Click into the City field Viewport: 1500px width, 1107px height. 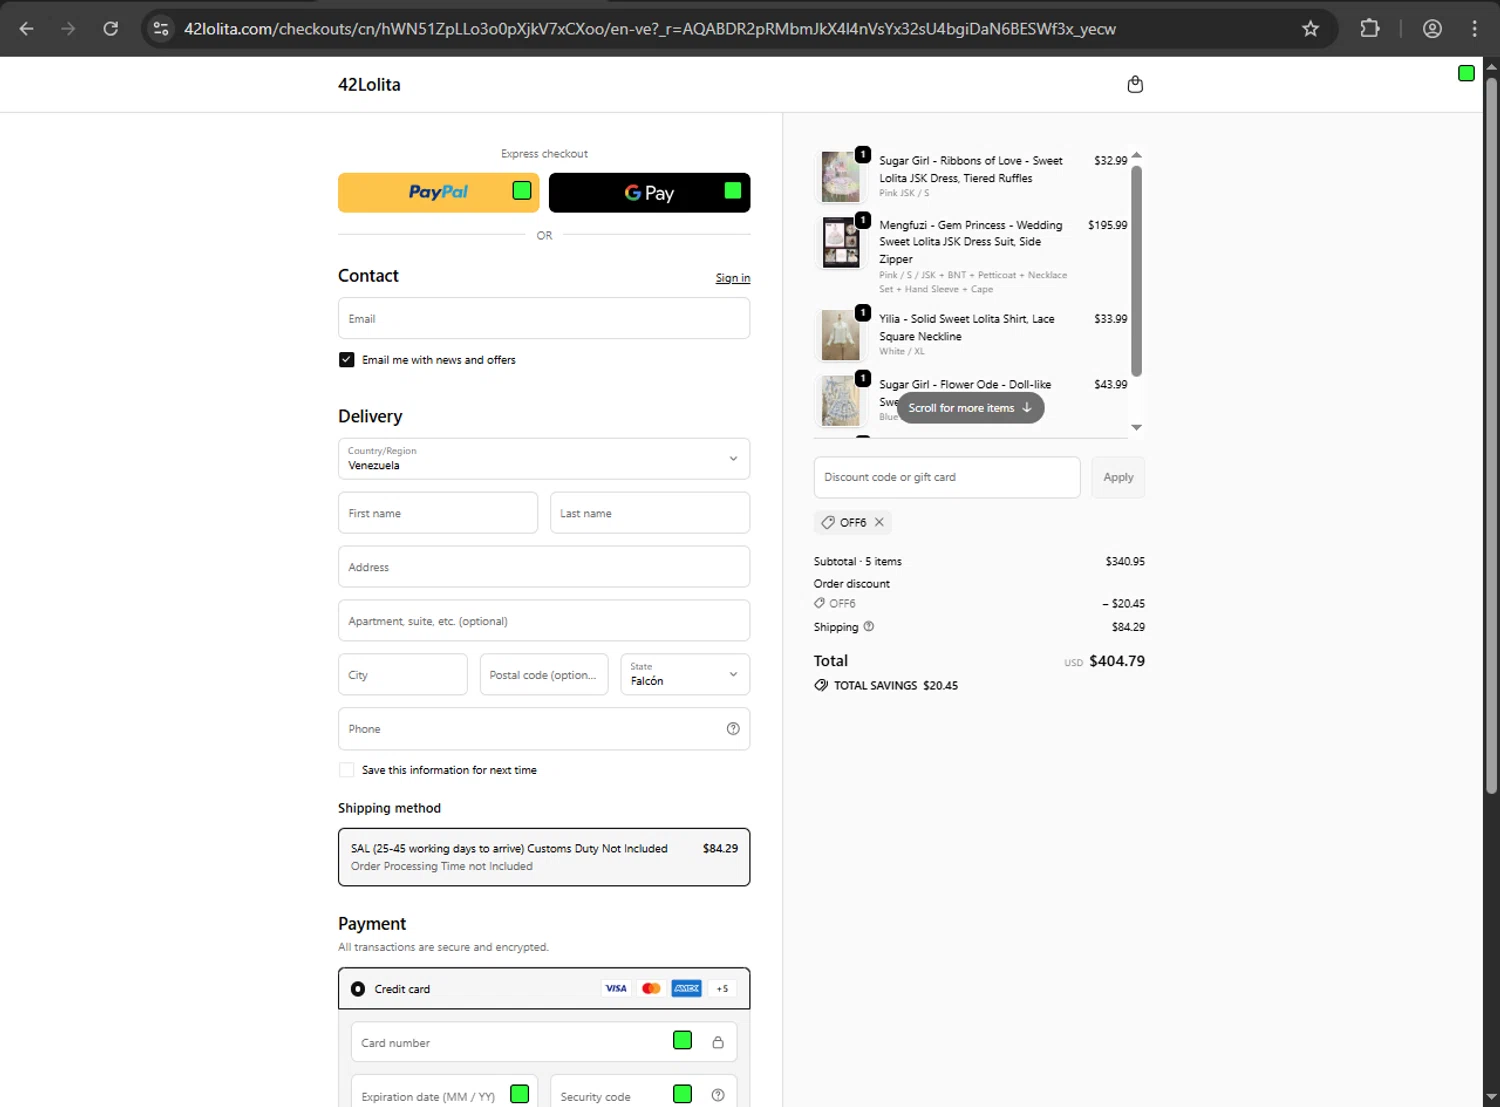point(403,674)
